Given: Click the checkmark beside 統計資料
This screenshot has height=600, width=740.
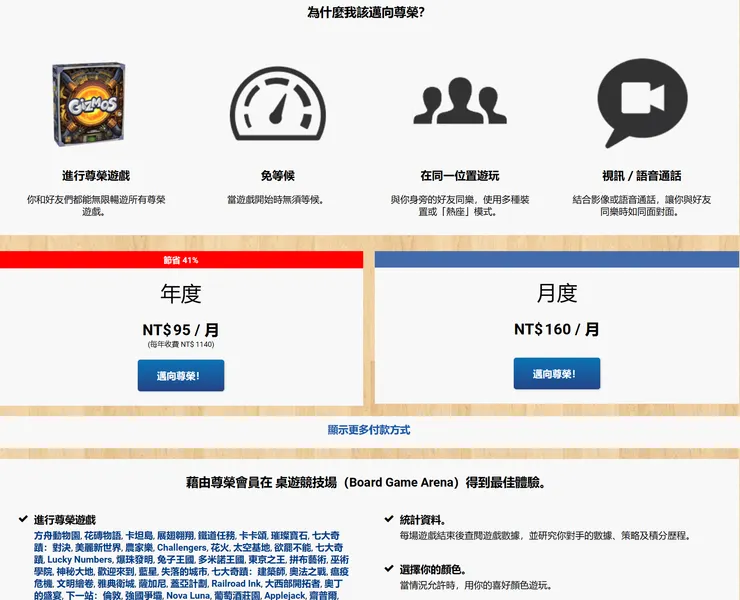Looking at the screenshot, I should click(389, 519).
